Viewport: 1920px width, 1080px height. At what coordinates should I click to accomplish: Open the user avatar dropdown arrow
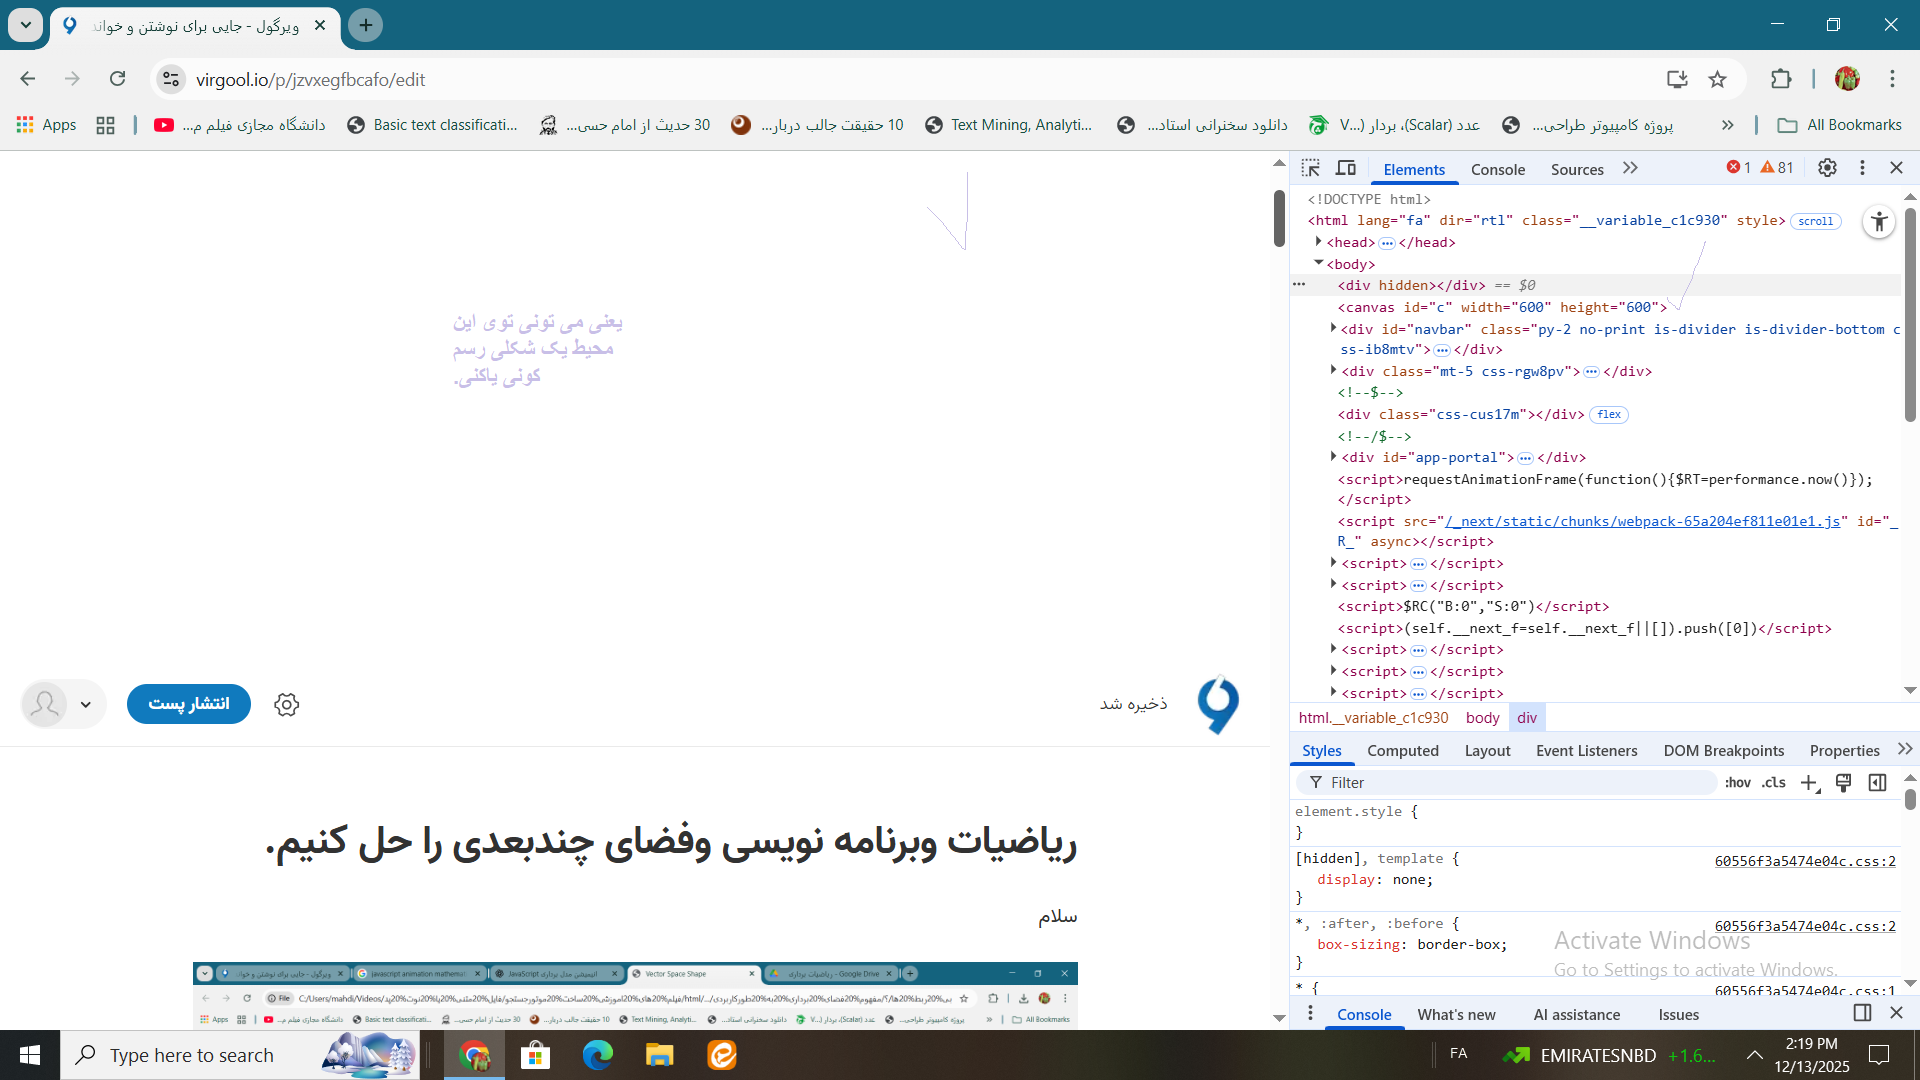pyautogui.click(x=86, y=705)
